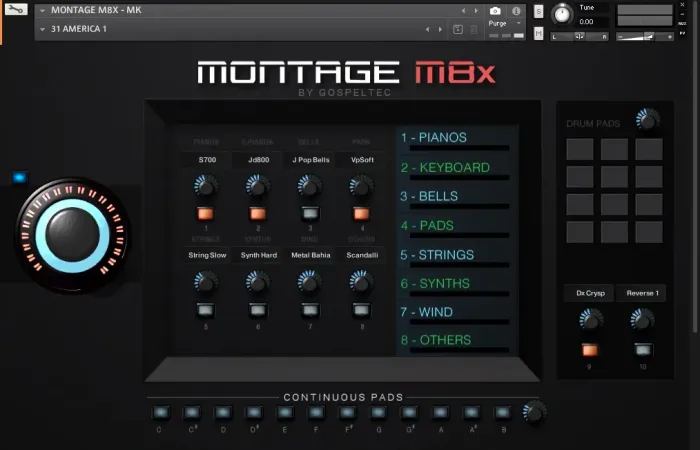Open the Reverse 1 sound selector
700x450 pixels.
pyautogui.click(x=642, y=293)
